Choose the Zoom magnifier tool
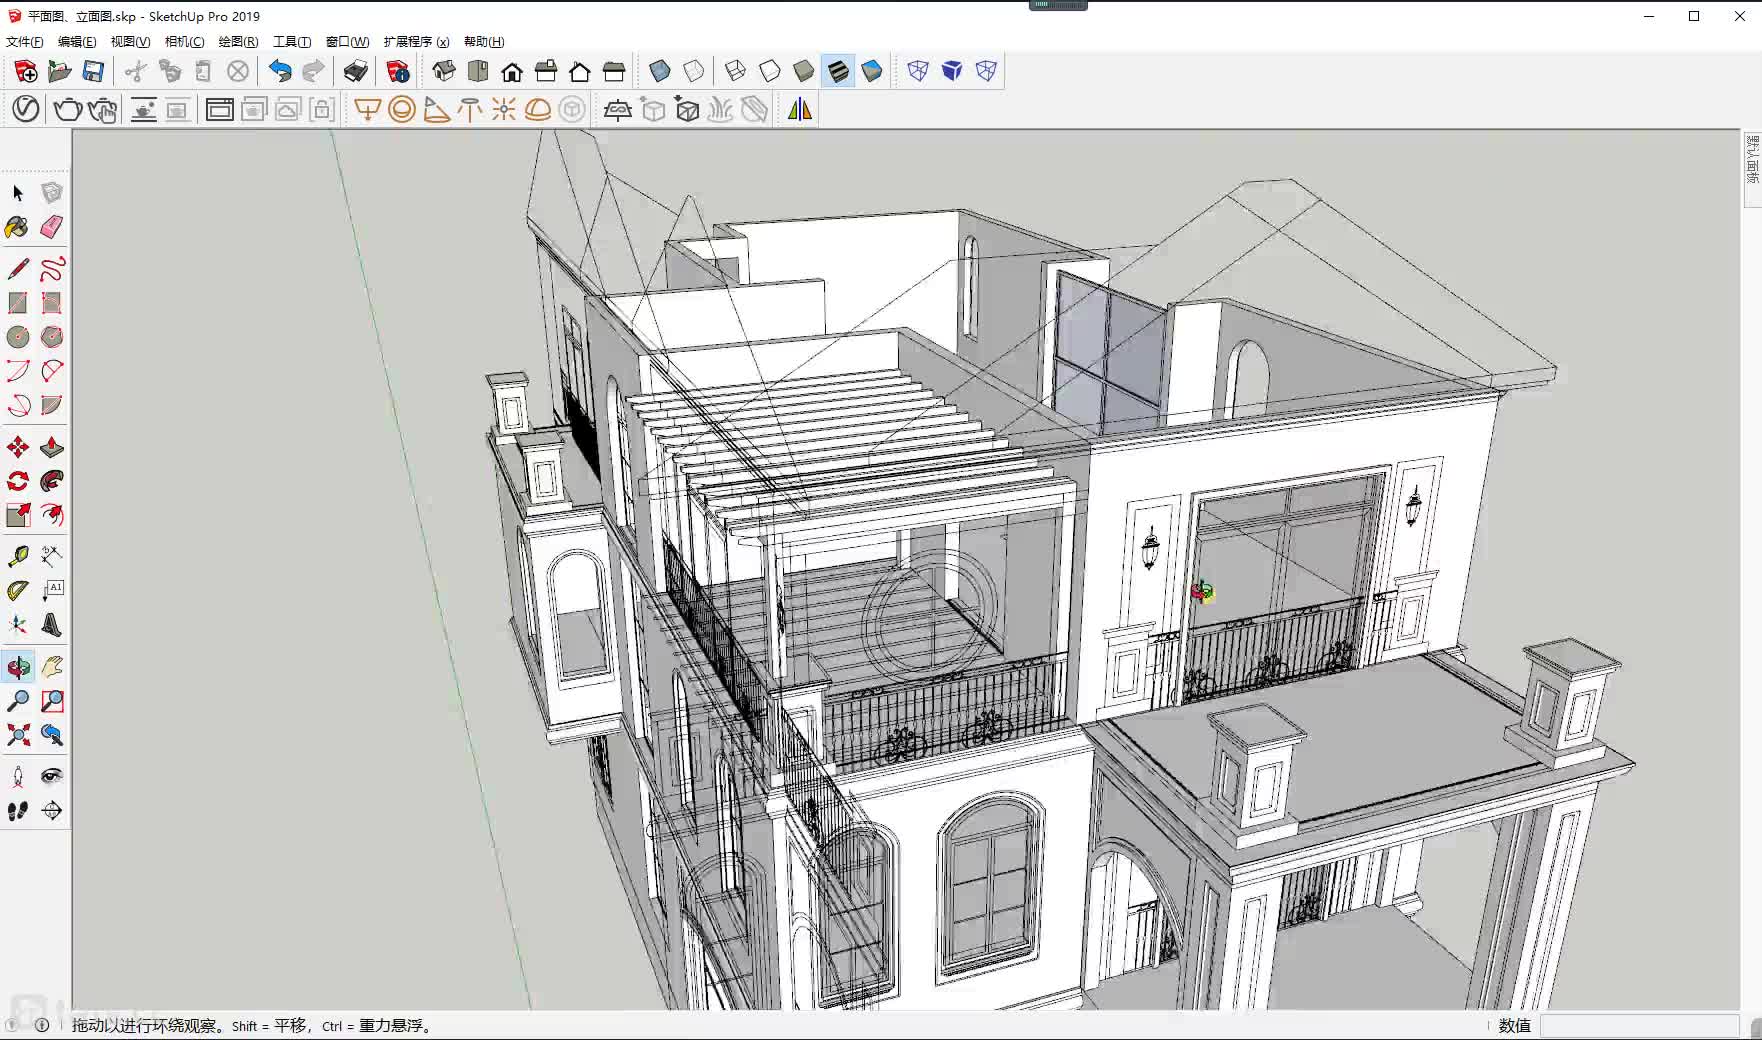 coord(18,701)
